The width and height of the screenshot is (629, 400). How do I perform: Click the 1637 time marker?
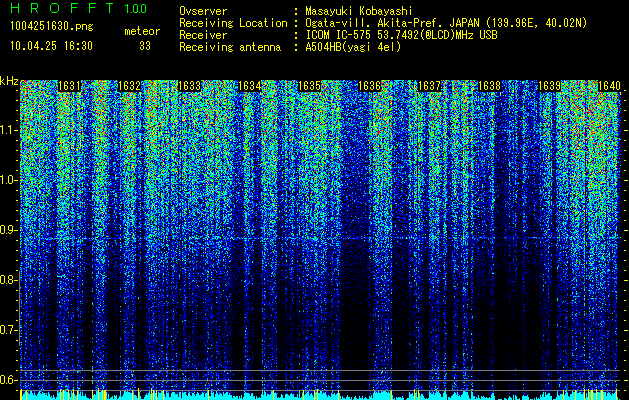430,86
